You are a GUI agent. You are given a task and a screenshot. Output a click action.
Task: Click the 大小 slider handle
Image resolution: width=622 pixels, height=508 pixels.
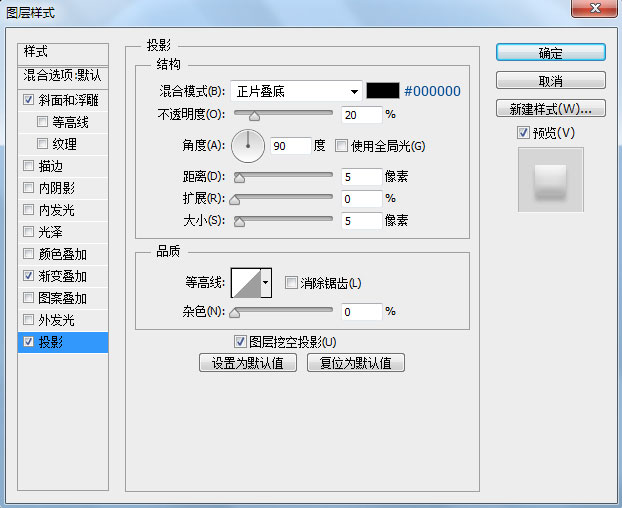[239, 222]
